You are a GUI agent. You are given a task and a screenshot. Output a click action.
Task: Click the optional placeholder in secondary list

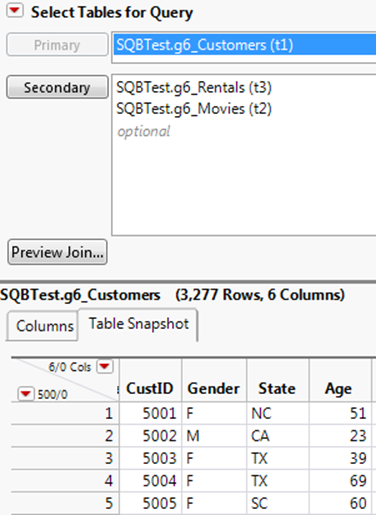coord(144,131)
